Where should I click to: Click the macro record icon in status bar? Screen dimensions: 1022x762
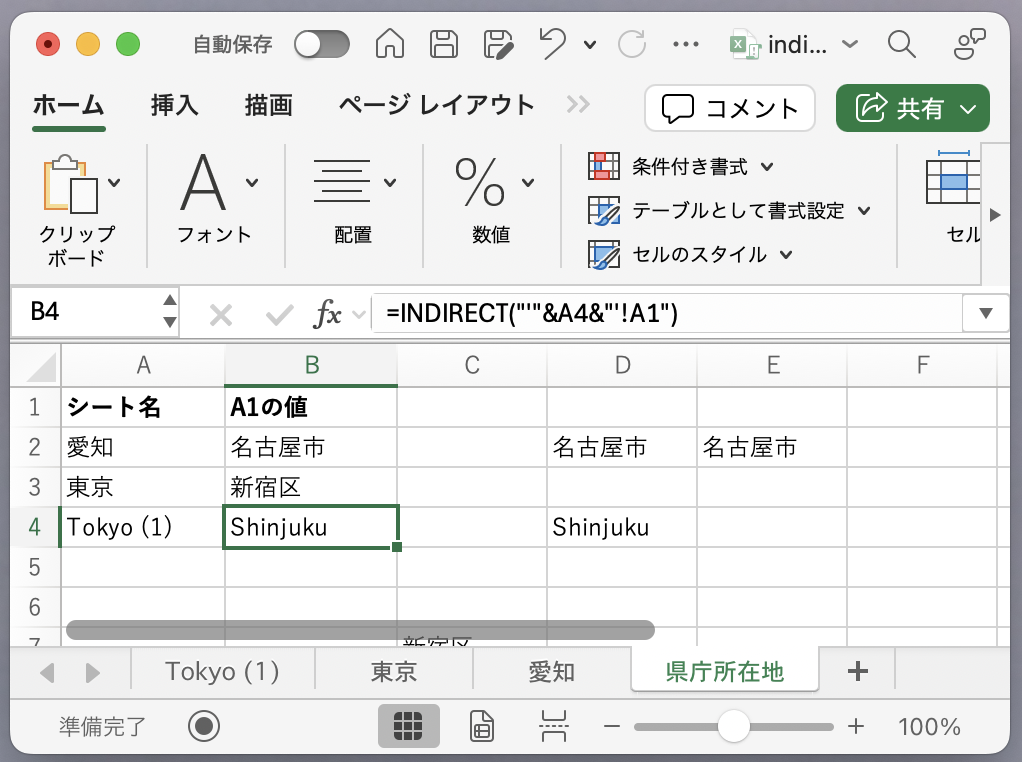(x=204, y=726)
